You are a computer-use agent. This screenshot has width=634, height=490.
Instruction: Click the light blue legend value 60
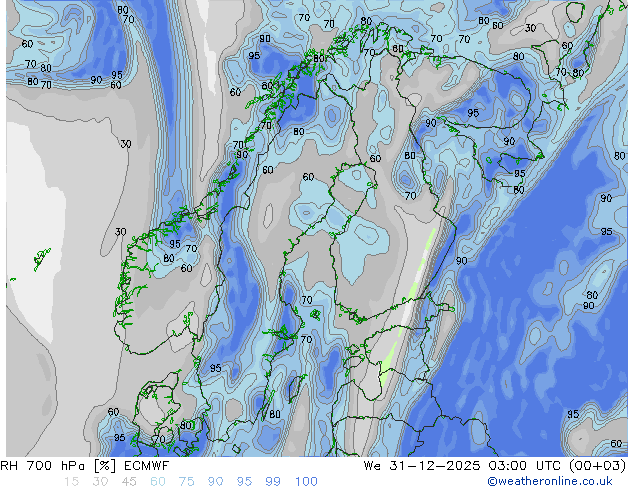pyautogui.click(x=158, y=482)
